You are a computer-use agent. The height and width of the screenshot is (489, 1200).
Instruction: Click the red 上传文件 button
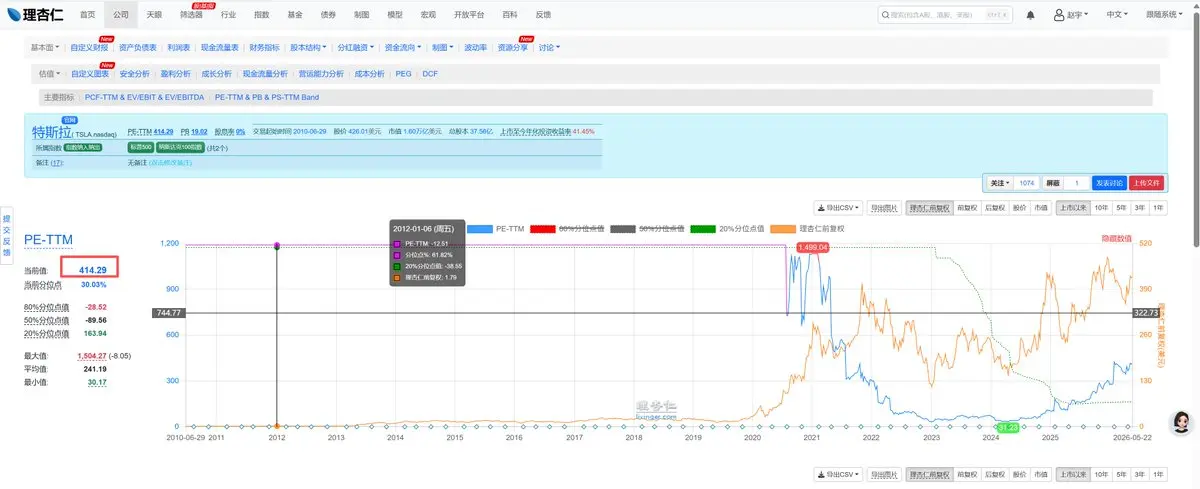[1147, 183]
